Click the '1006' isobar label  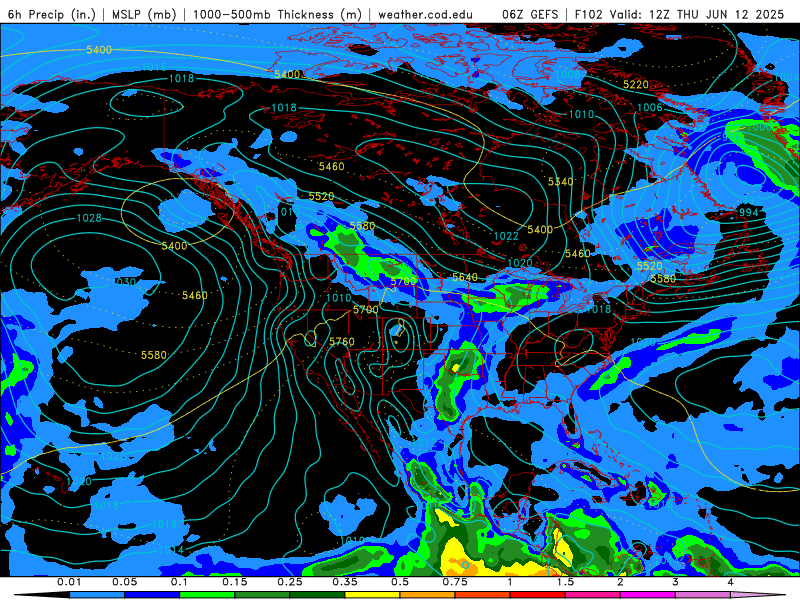pyautogui.click(x=649, y=107)
